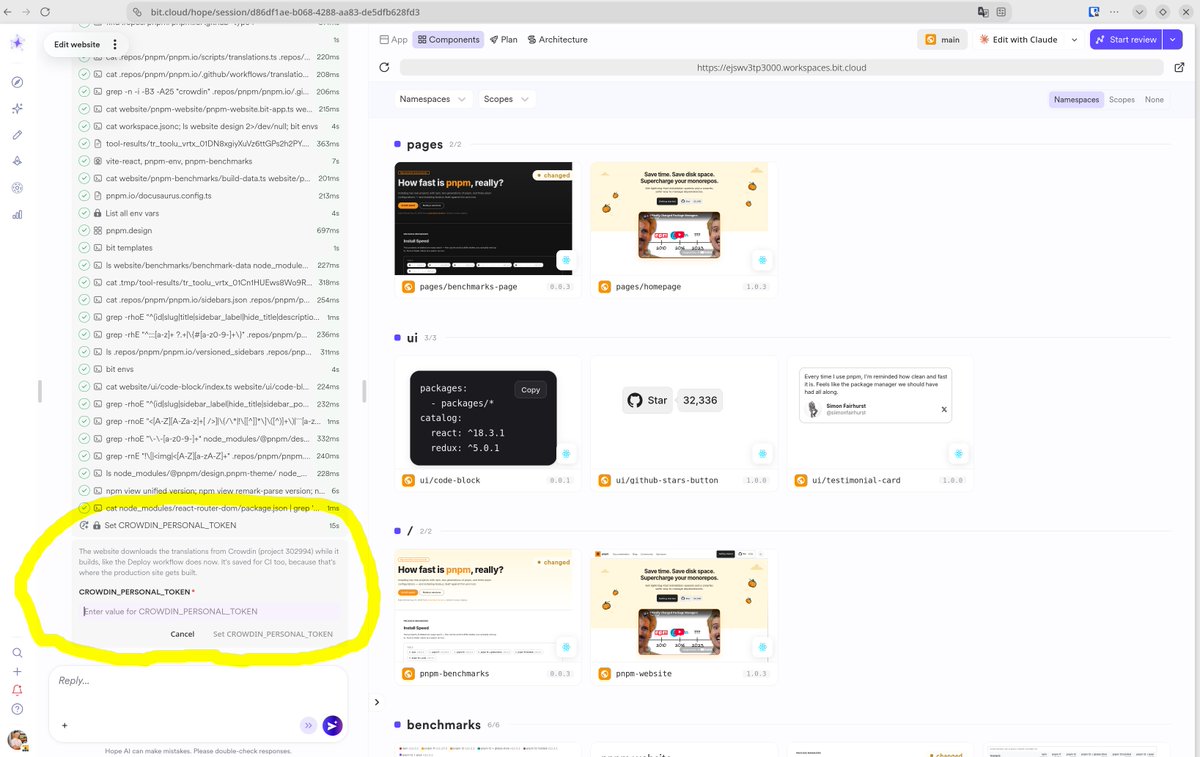Expand the Start review dropdown arrow
Viewport: 1200px width, 757px height.
(x=1171, y=40)
